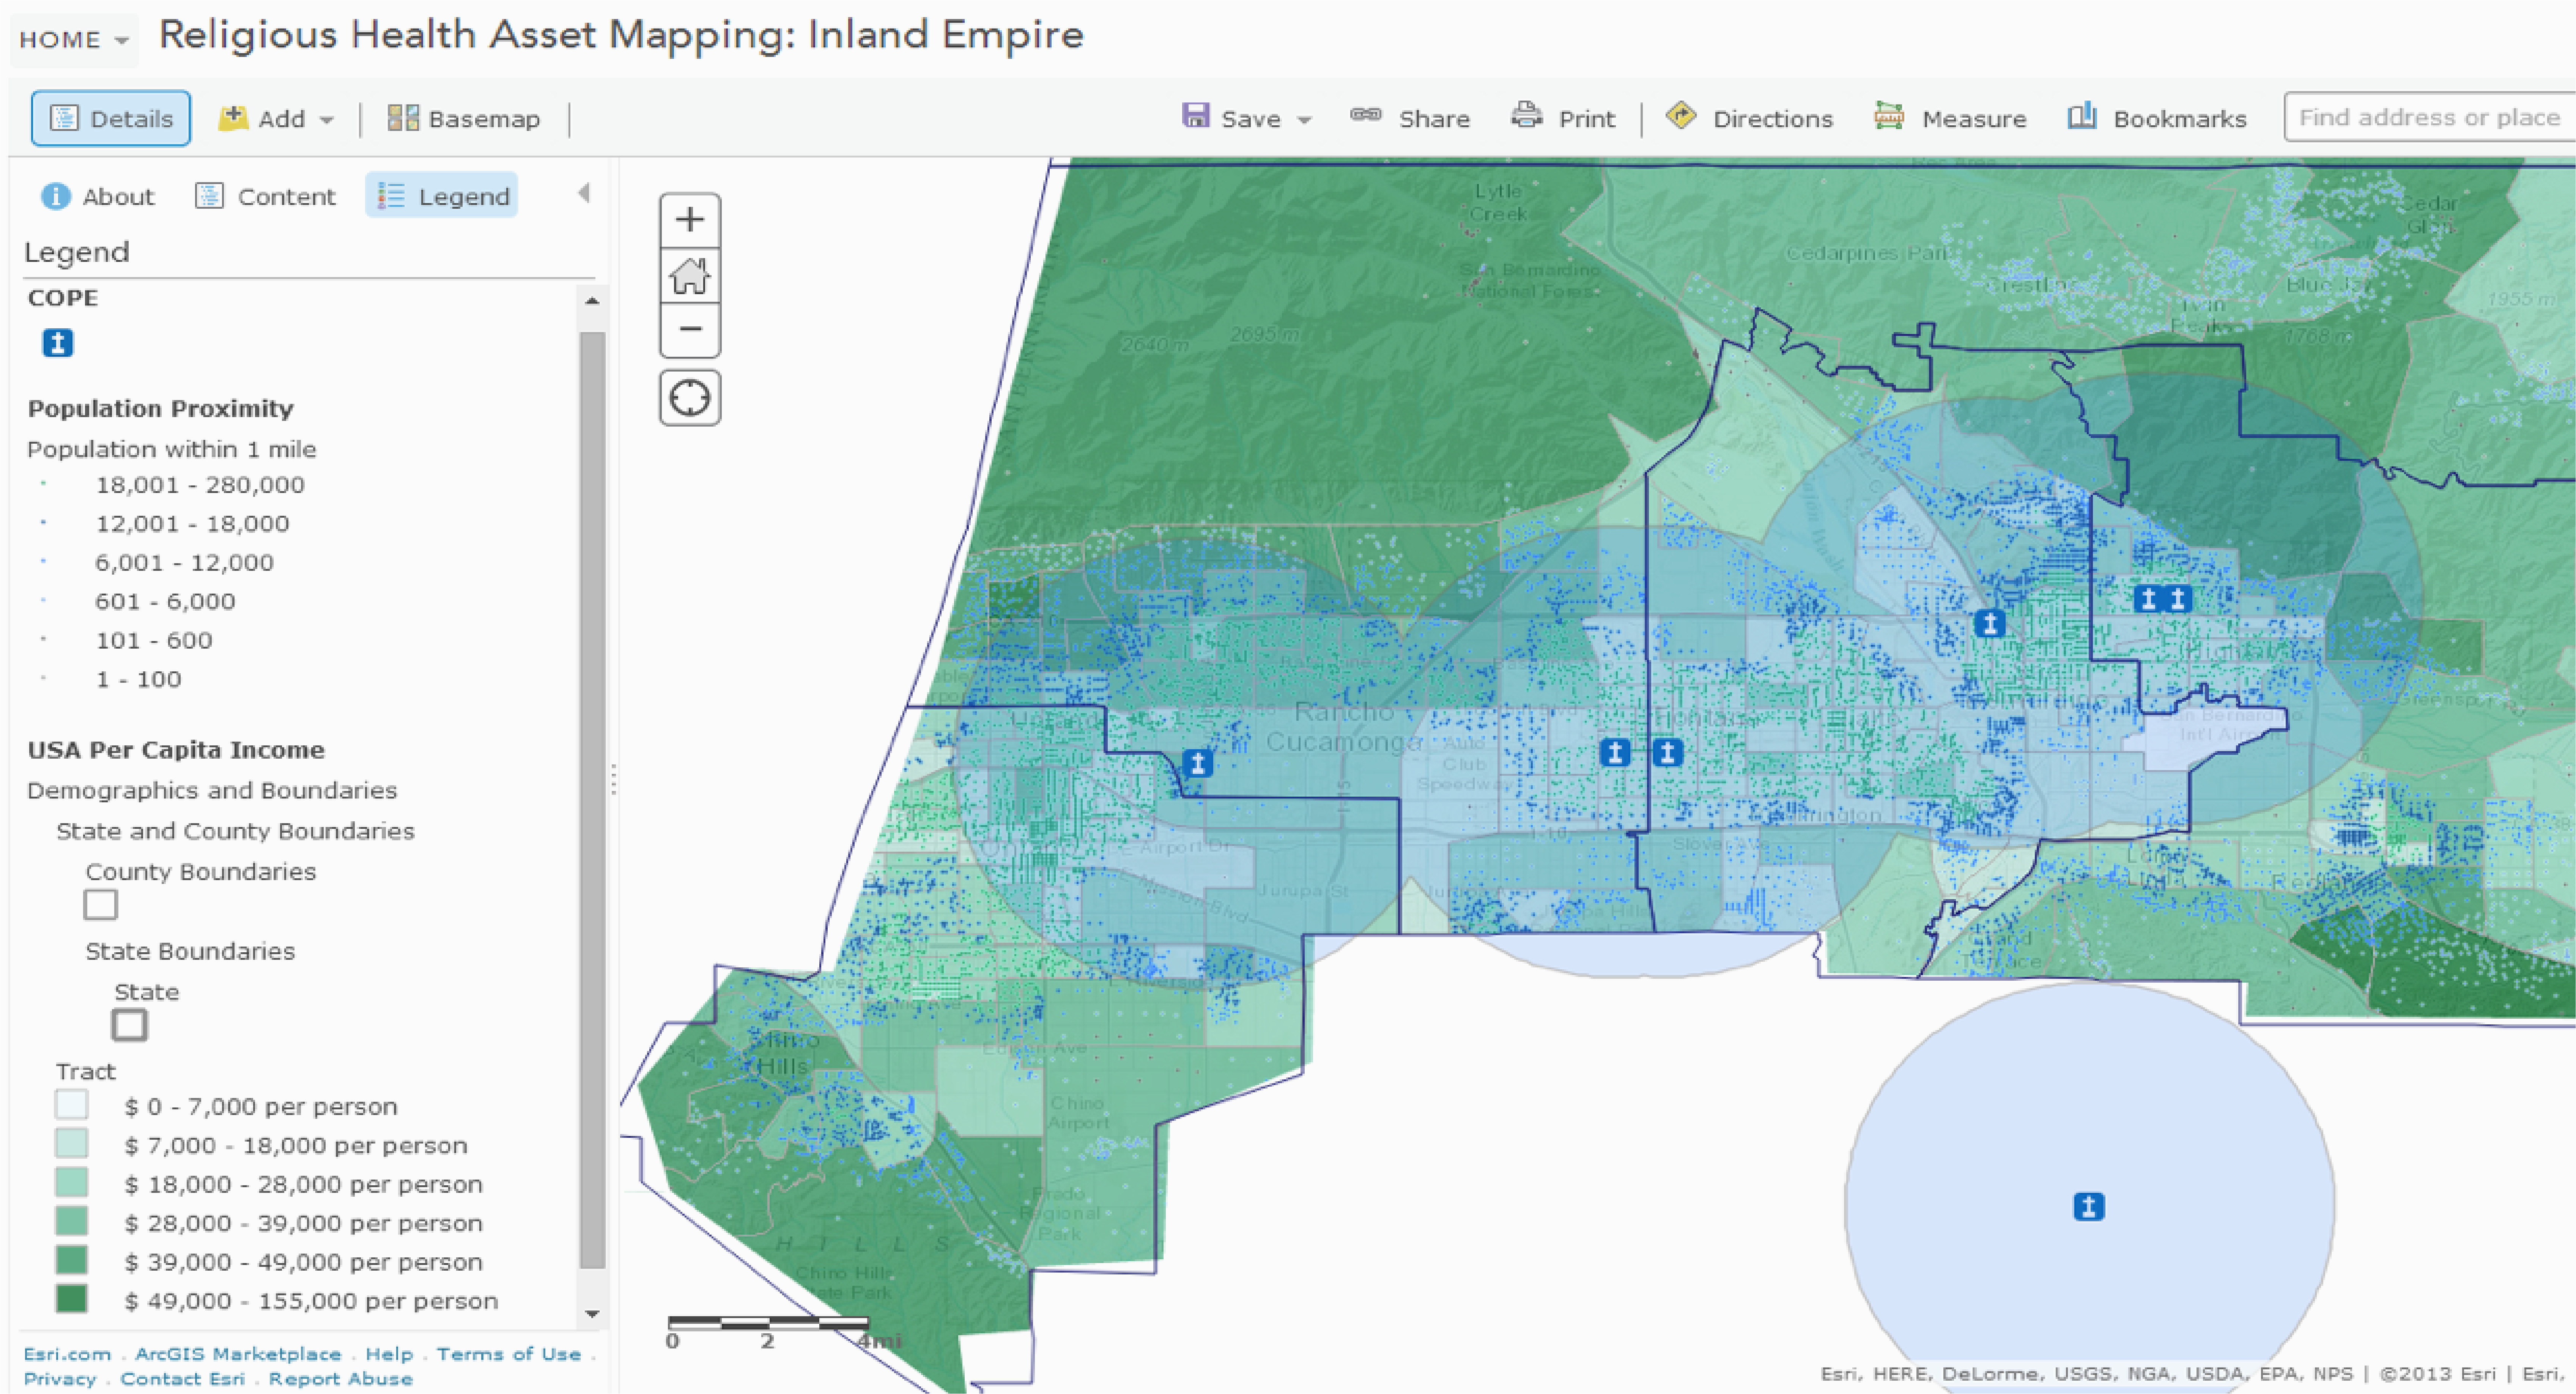Click the Legend list icon

[x=390, y=196]
